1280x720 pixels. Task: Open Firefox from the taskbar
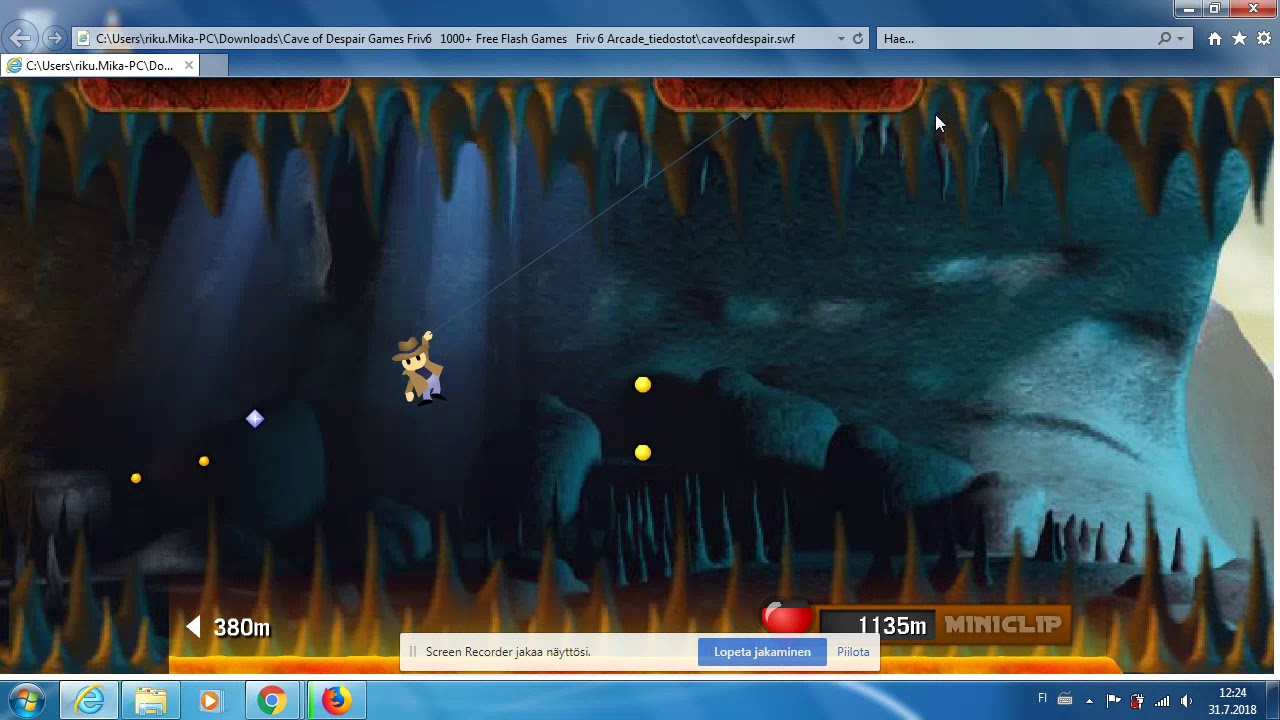point(336,701)
